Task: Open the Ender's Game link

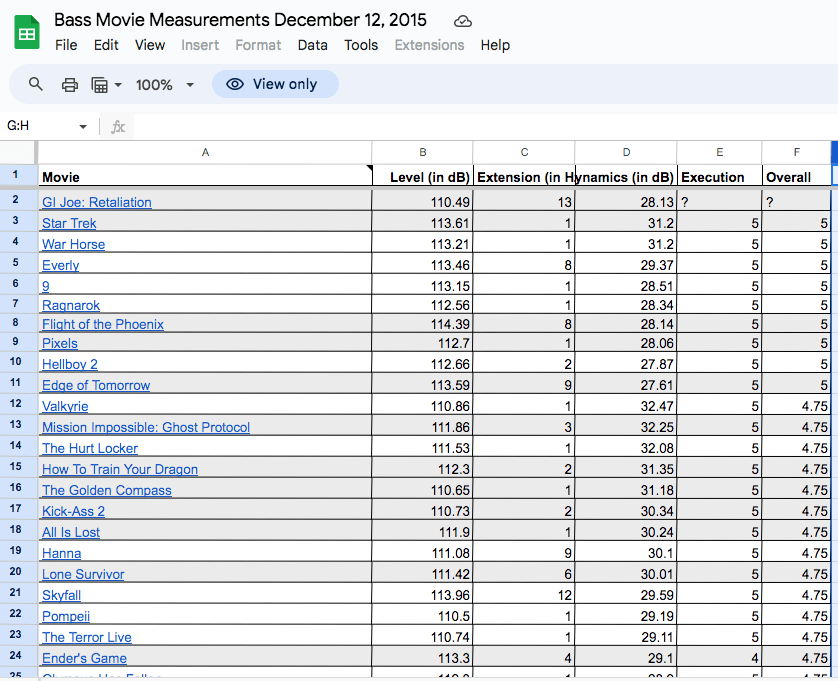Action: 84,658
